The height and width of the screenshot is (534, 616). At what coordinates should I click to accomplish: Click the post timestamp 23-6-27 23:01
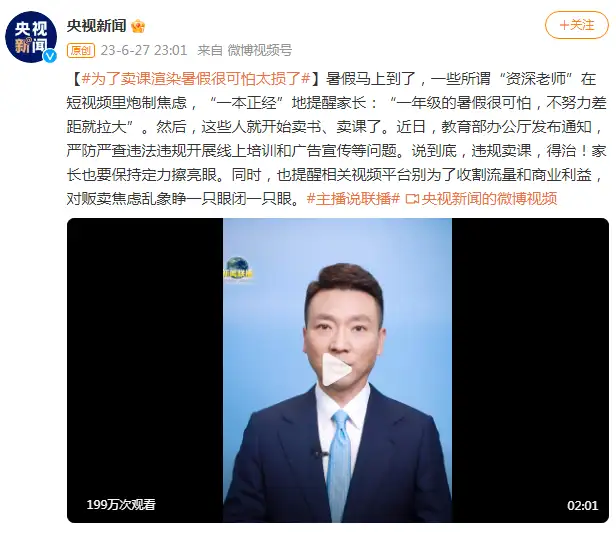(144, 50)
